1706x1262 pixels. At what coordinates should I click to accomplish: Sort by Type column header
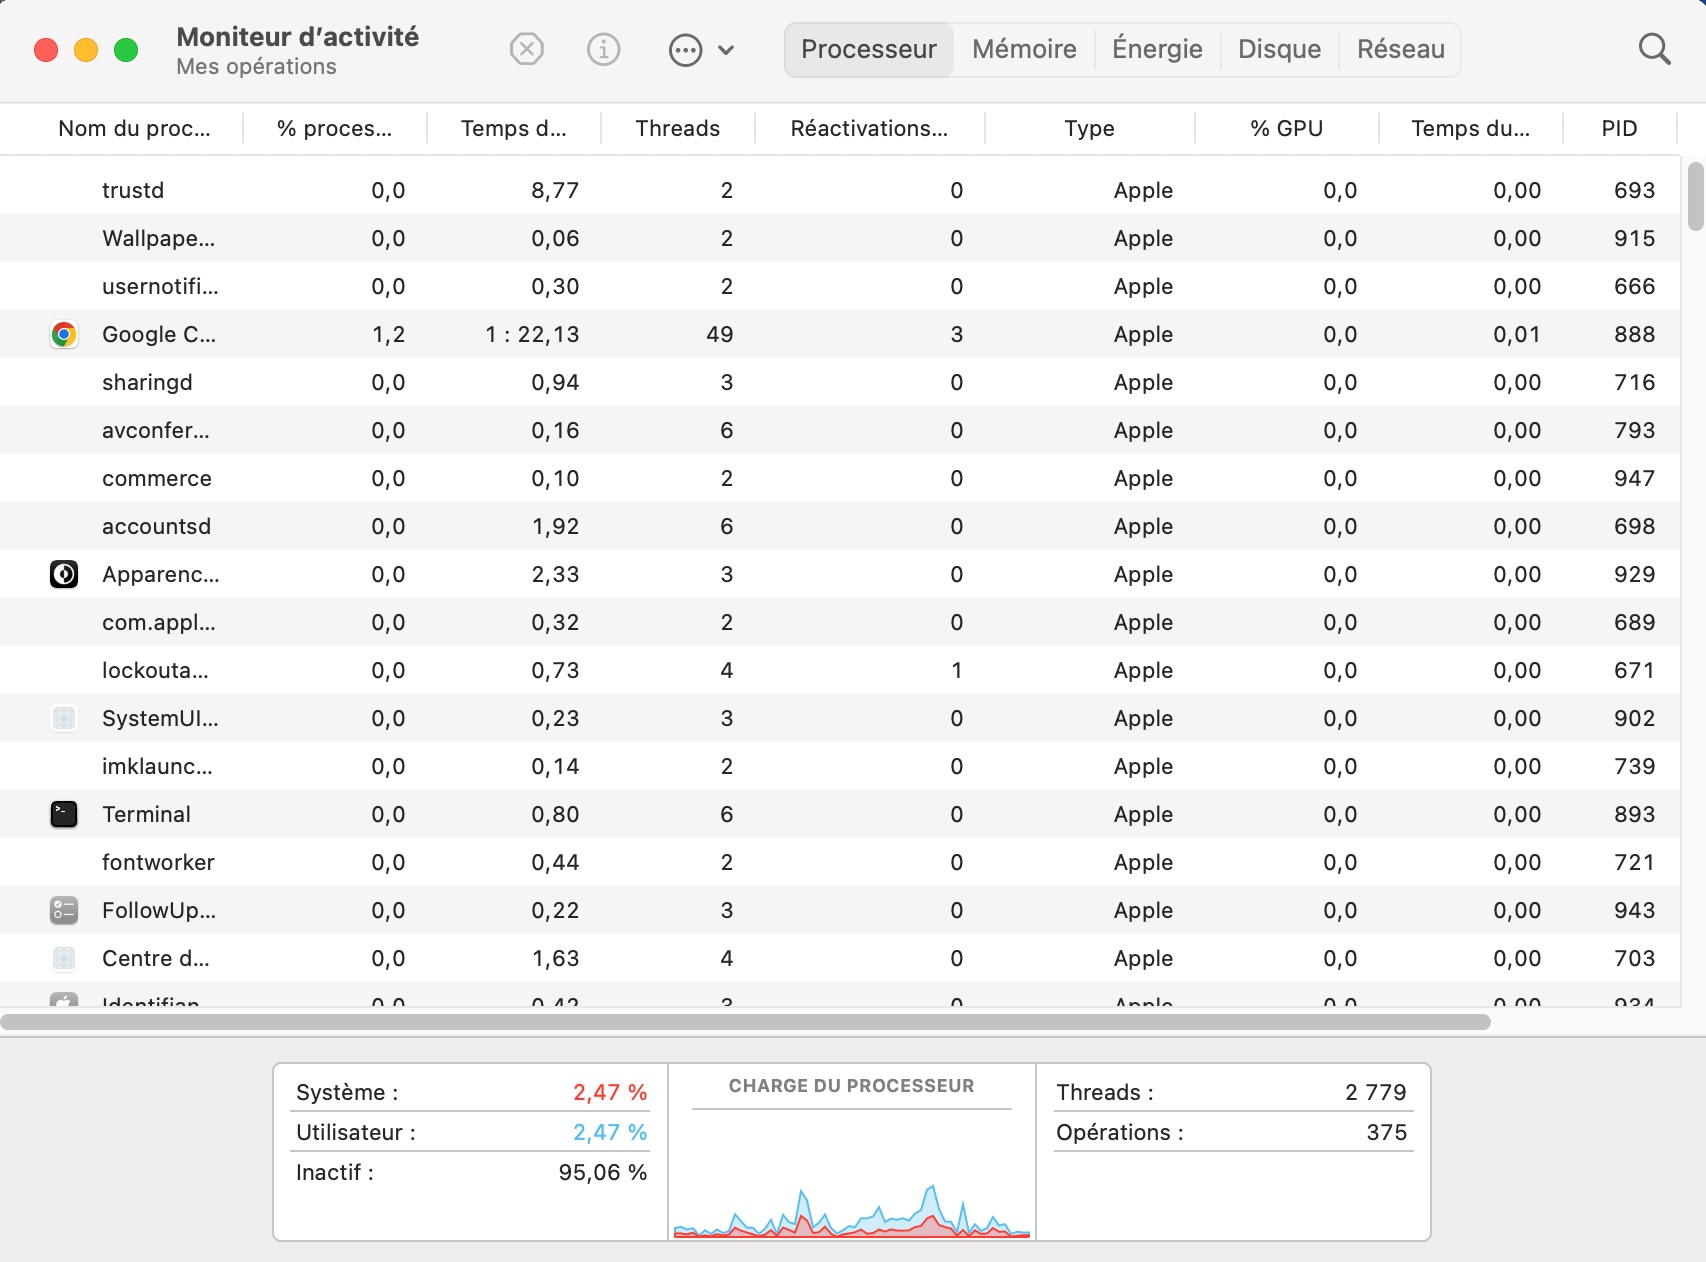pyautogui.click(x=1089, y=129)
